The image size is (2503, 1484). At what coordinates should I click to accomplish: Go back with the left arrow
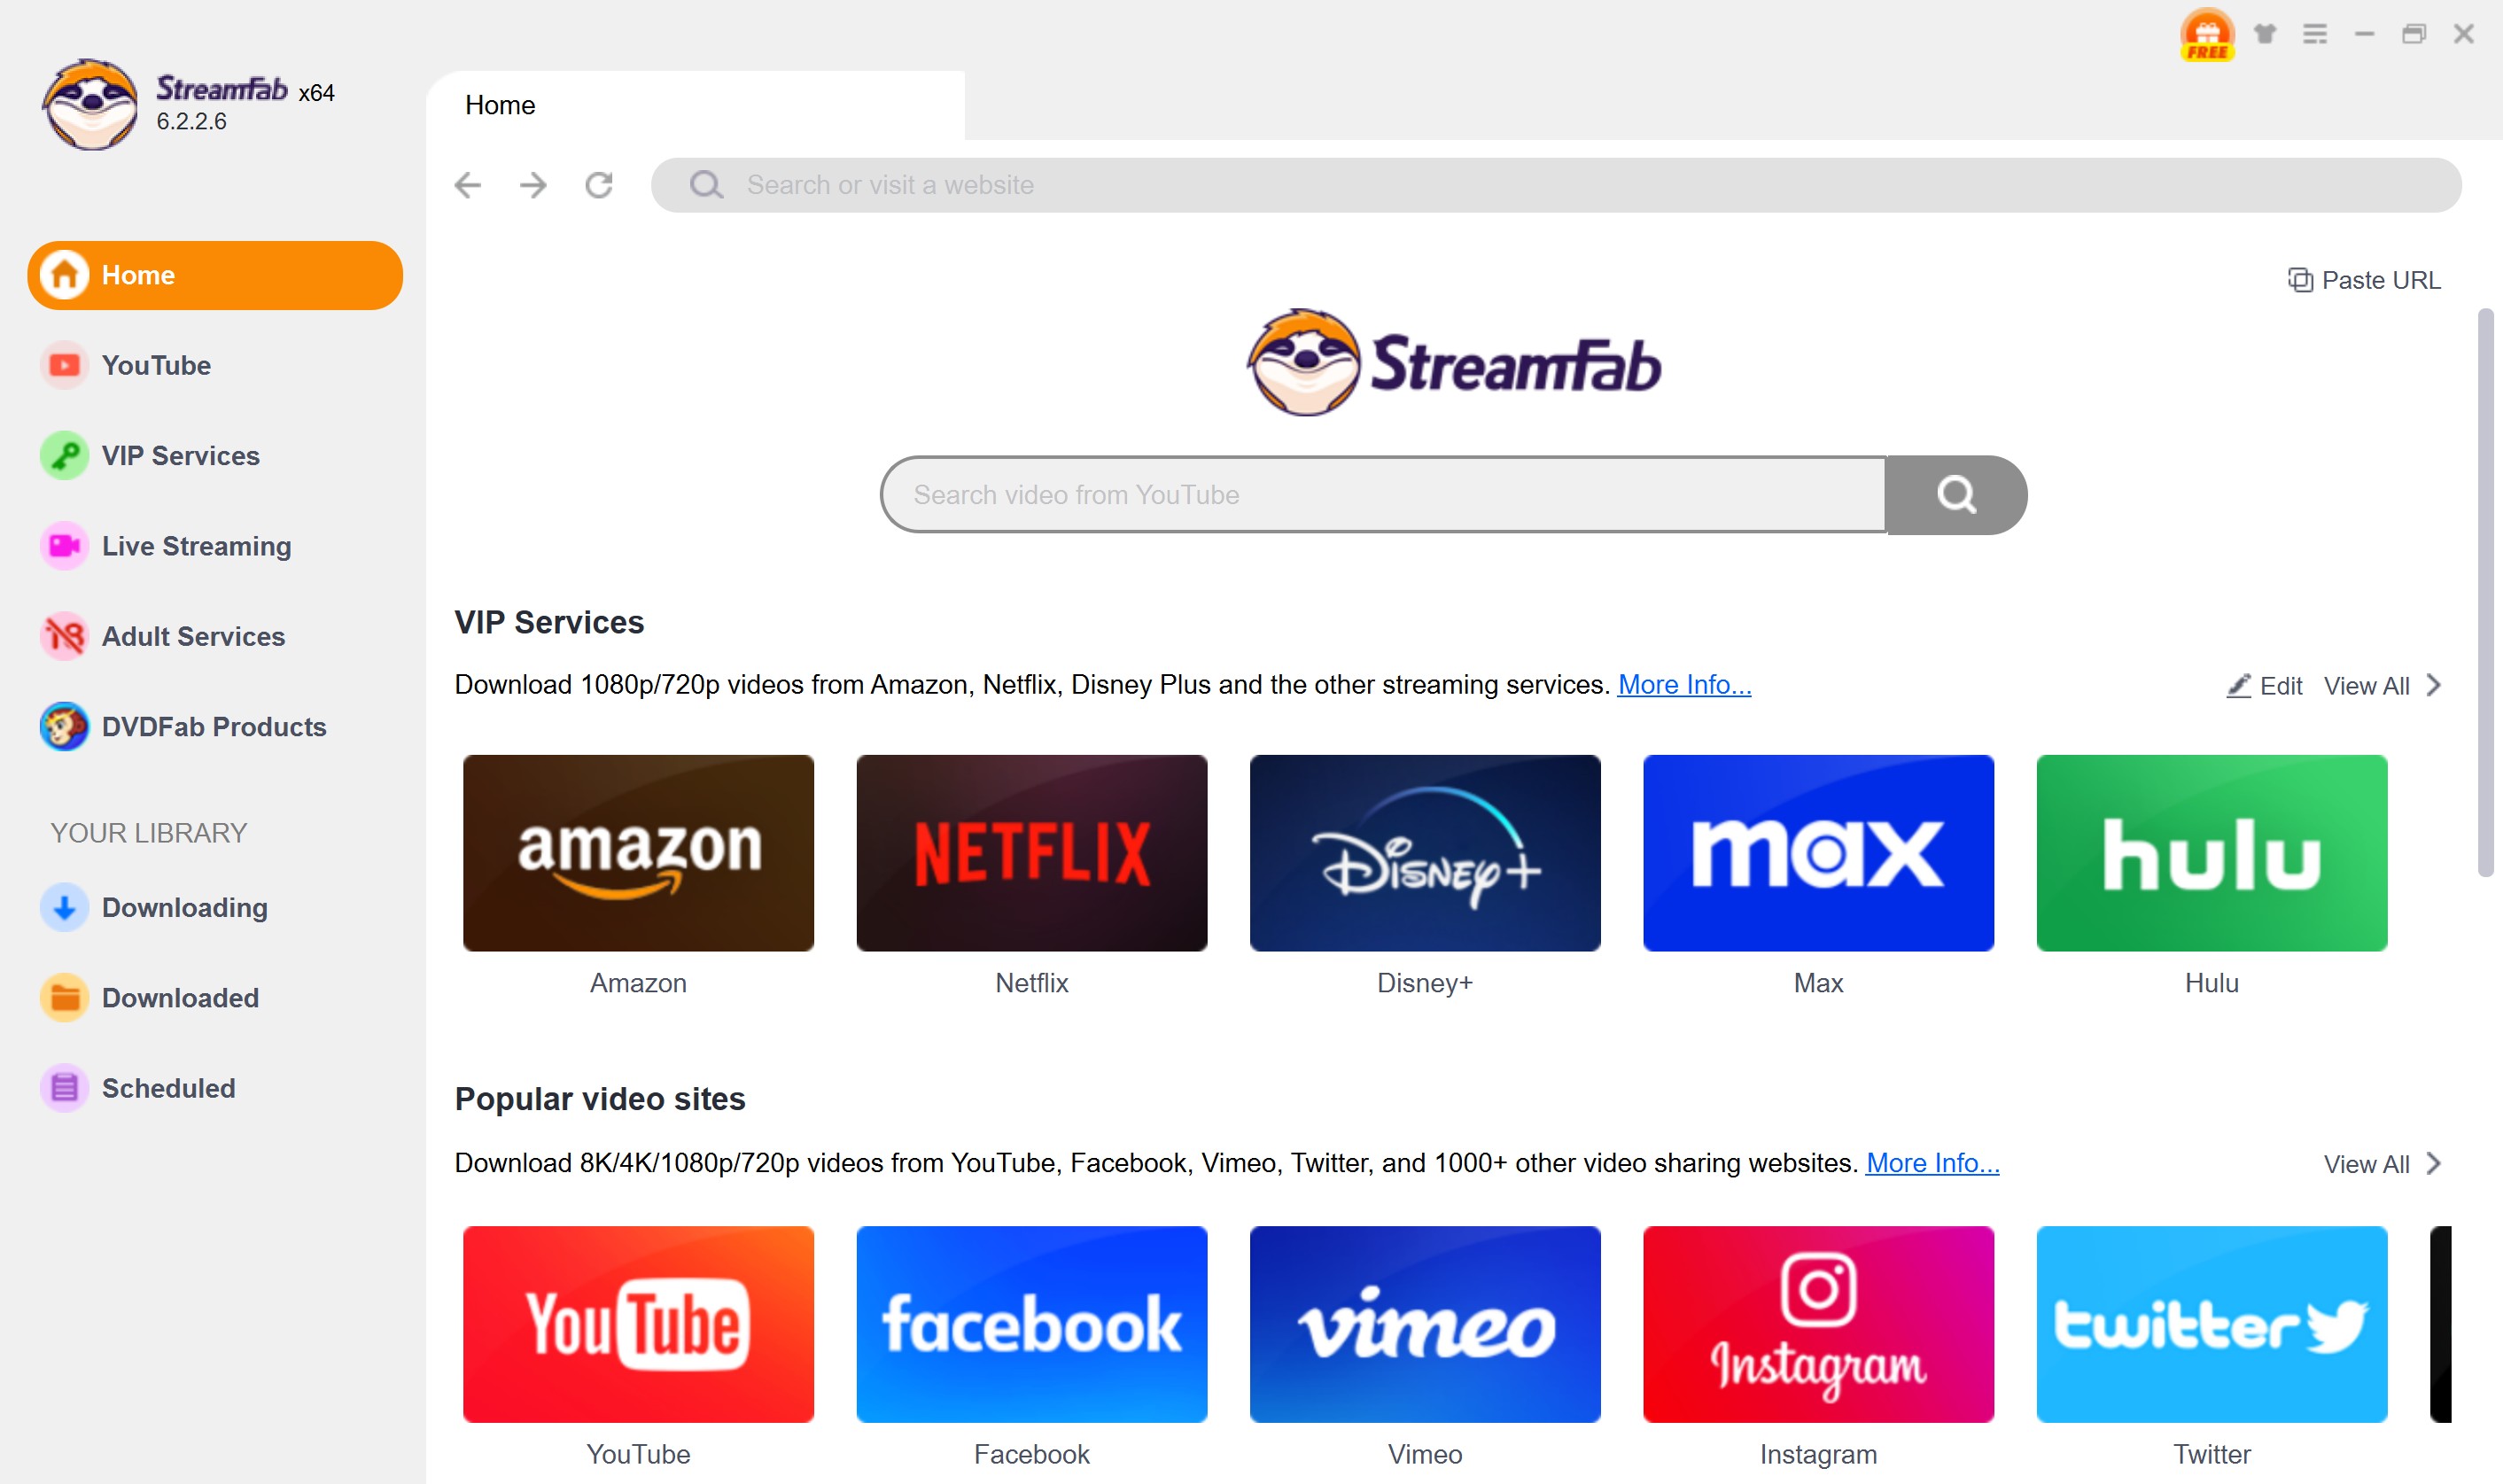click(x=468, y=185)
